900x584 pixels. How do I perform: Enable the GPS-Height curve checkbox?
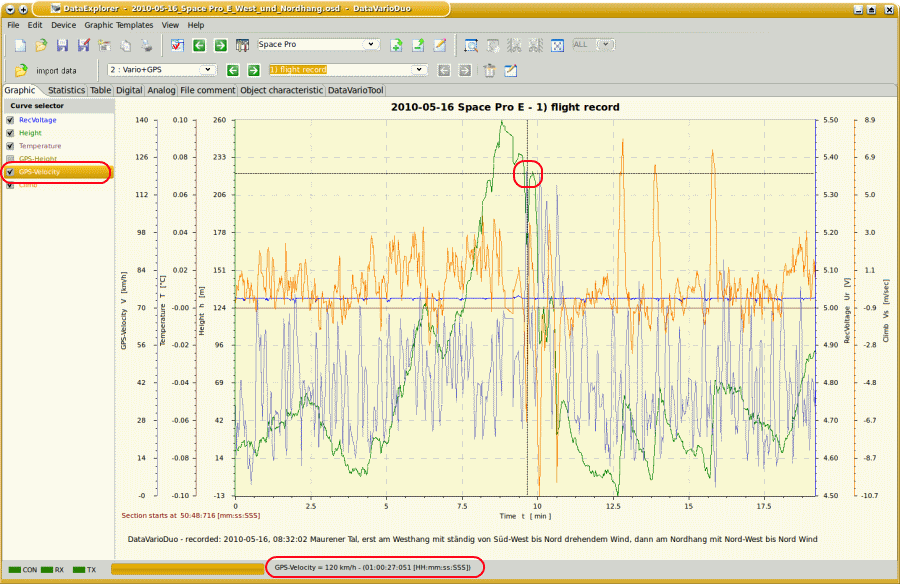(x=10, y=159)
